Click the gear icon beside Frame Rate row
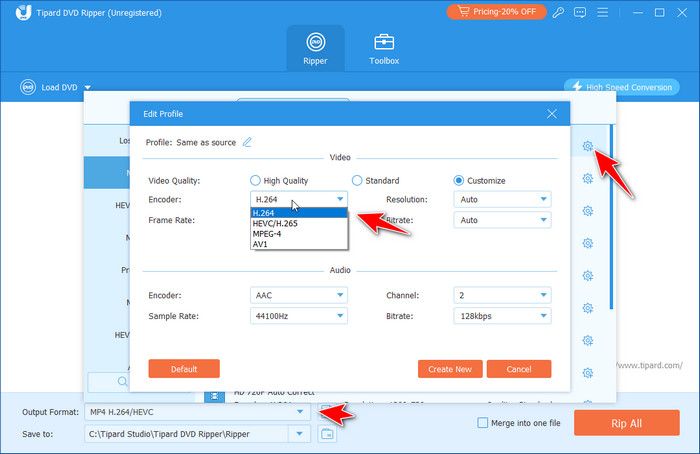Viewport: 700px width, 454px height. (x=588, y=211)
